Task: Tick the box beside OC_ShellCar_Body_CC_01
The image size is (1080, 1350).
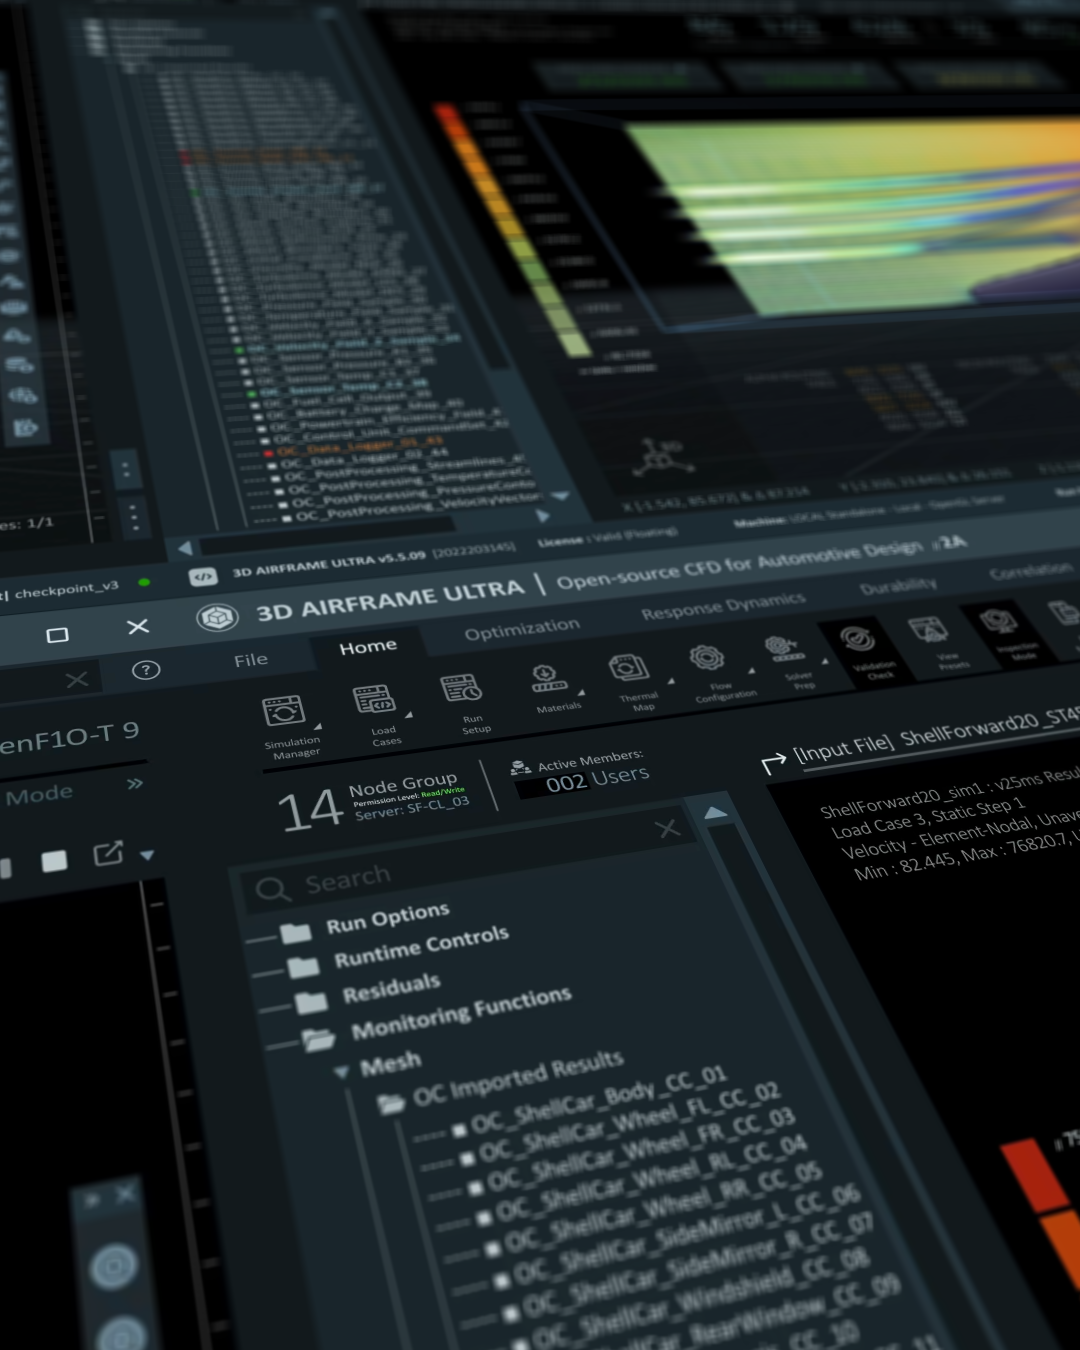Action: (x=459, y=1131)
